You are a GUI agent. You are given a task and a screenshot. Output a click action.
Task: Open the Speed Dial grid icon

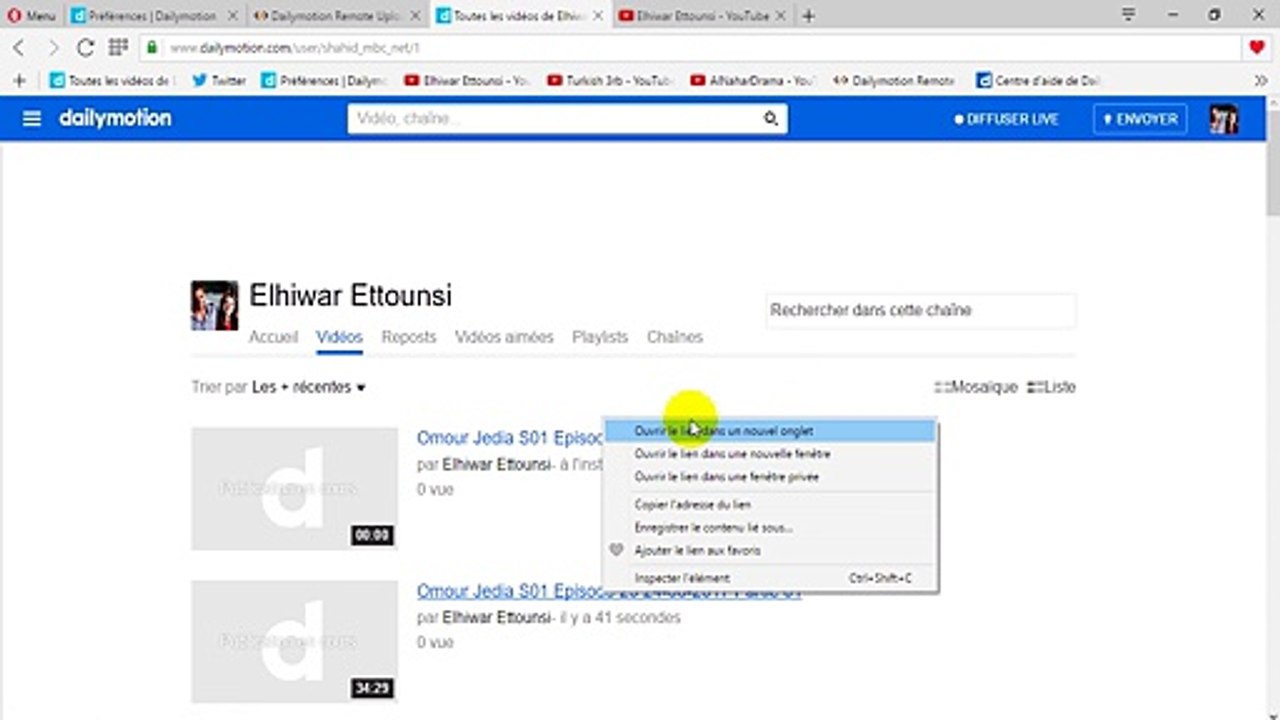click(118, 48)
